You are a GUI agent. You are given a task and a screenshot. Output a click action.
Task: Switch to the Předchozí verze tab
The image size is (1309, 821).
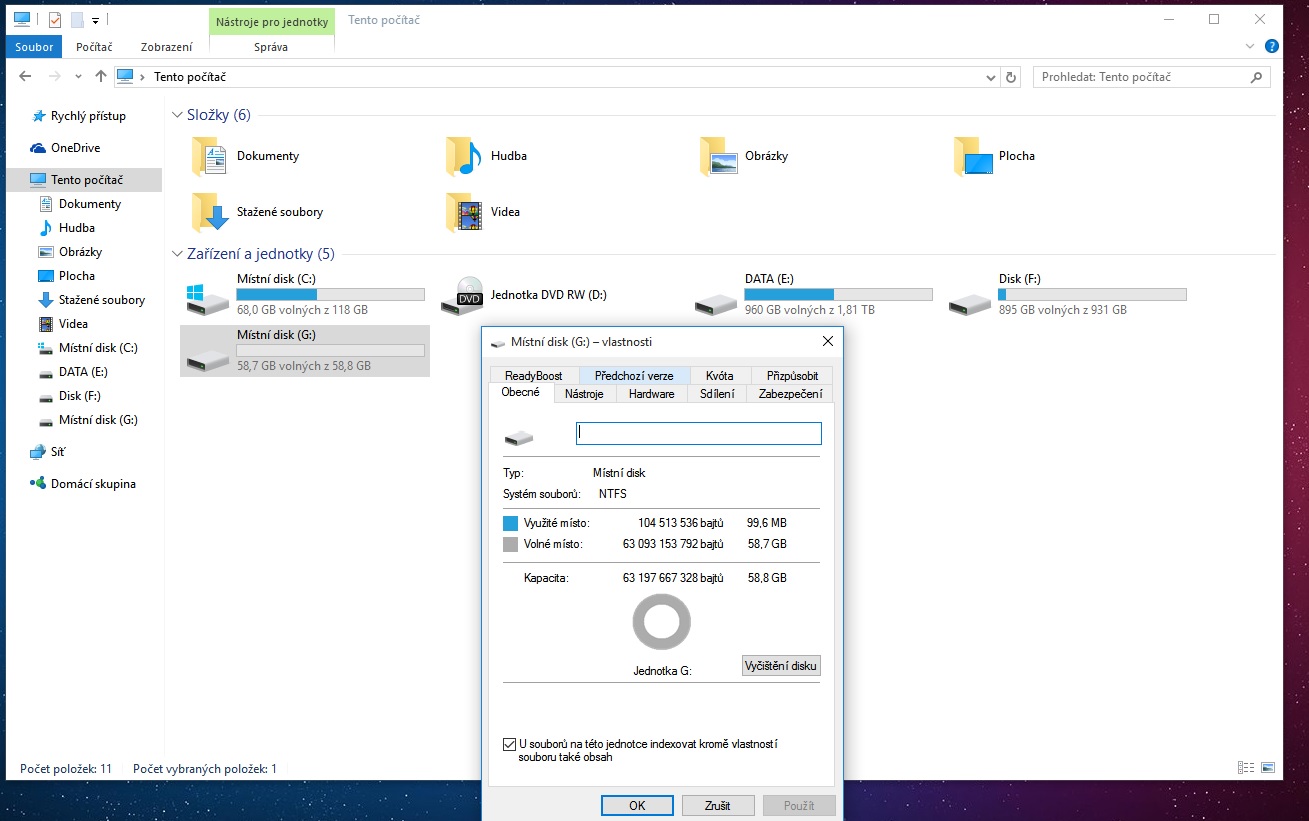pos(634,376)
